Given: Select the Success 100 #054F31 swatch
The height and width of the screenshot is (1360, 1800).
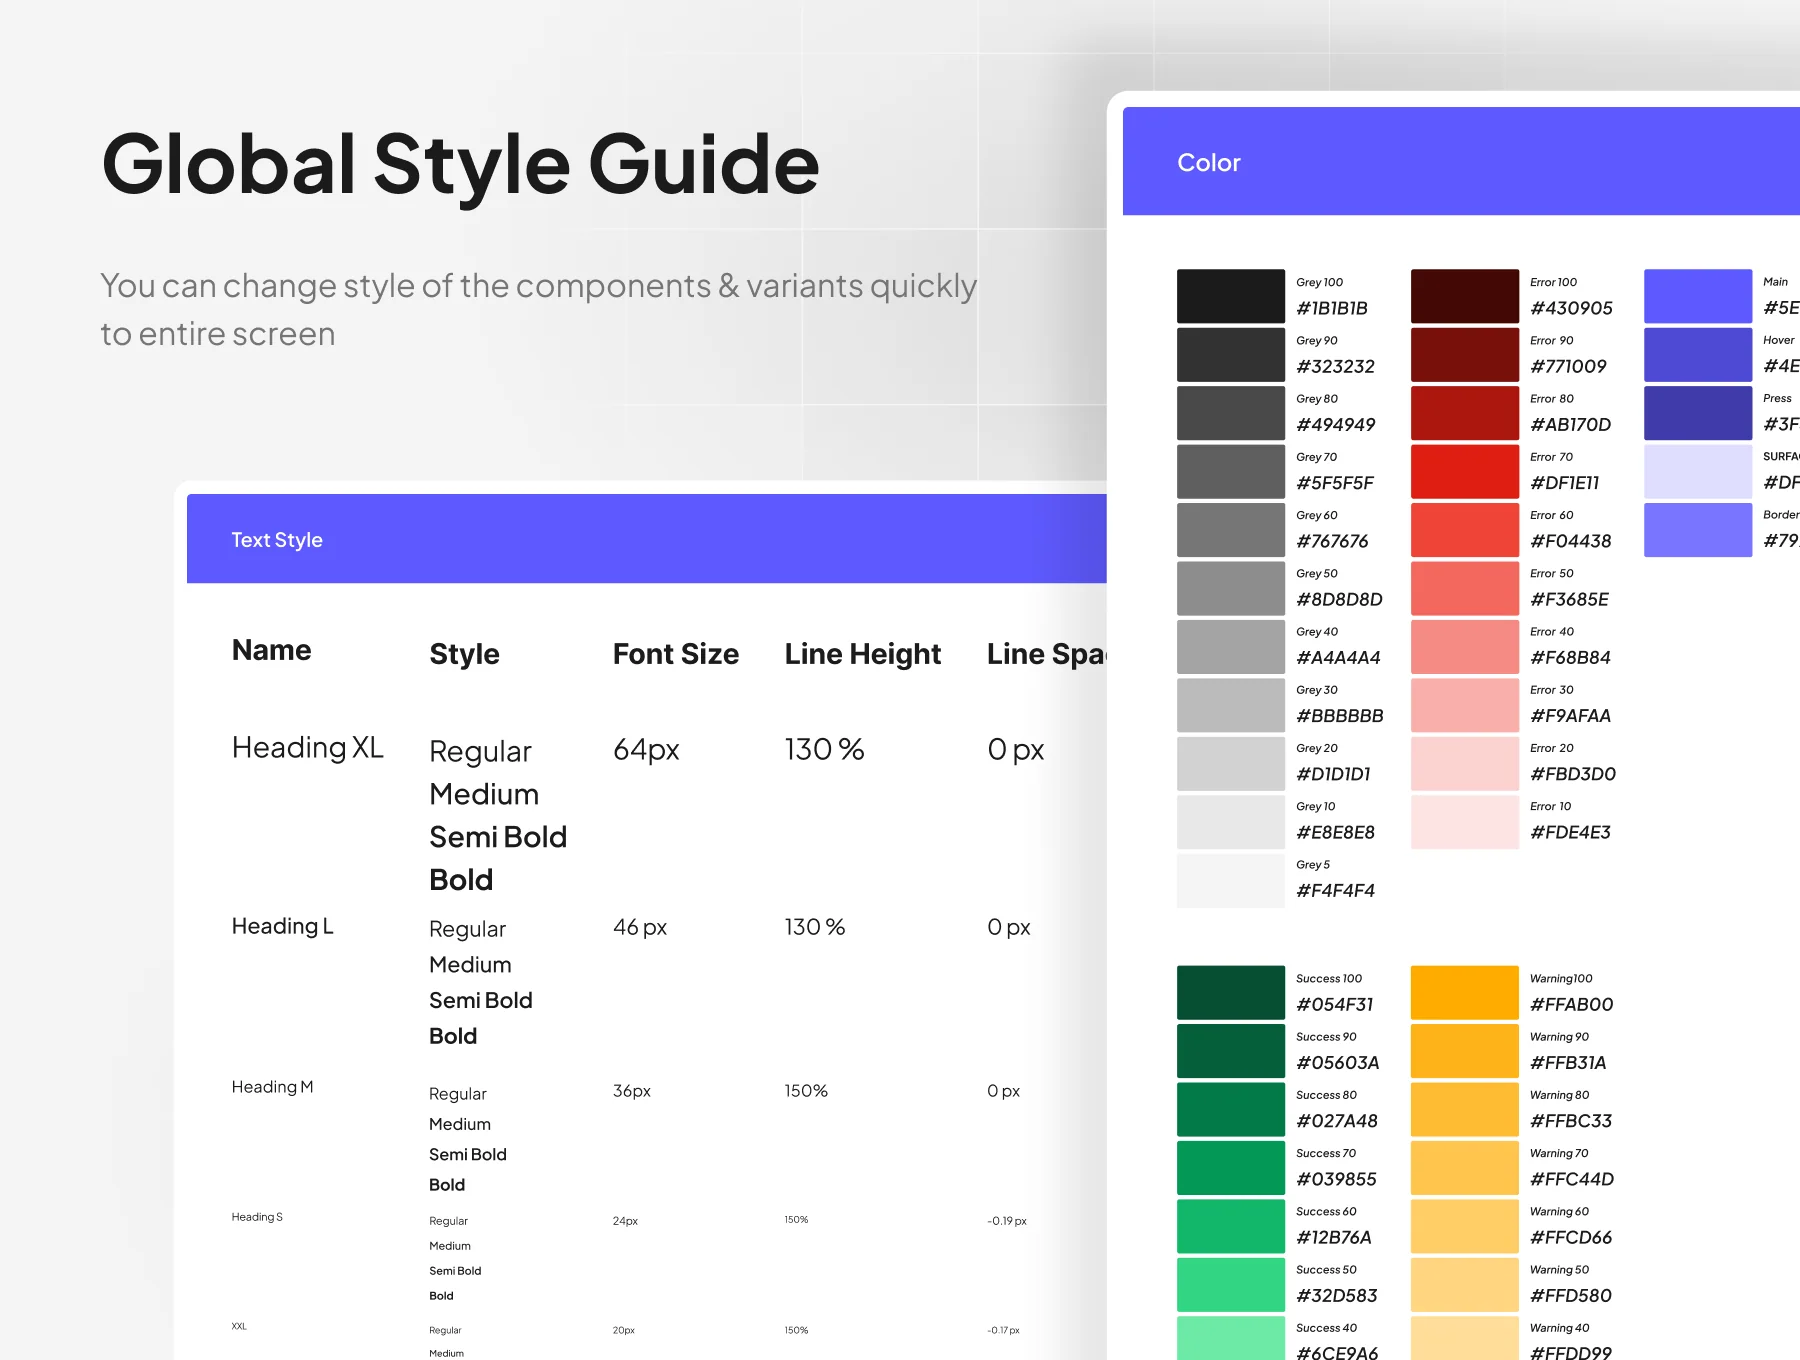Looking at the screenshot, I should (1230, 992).
